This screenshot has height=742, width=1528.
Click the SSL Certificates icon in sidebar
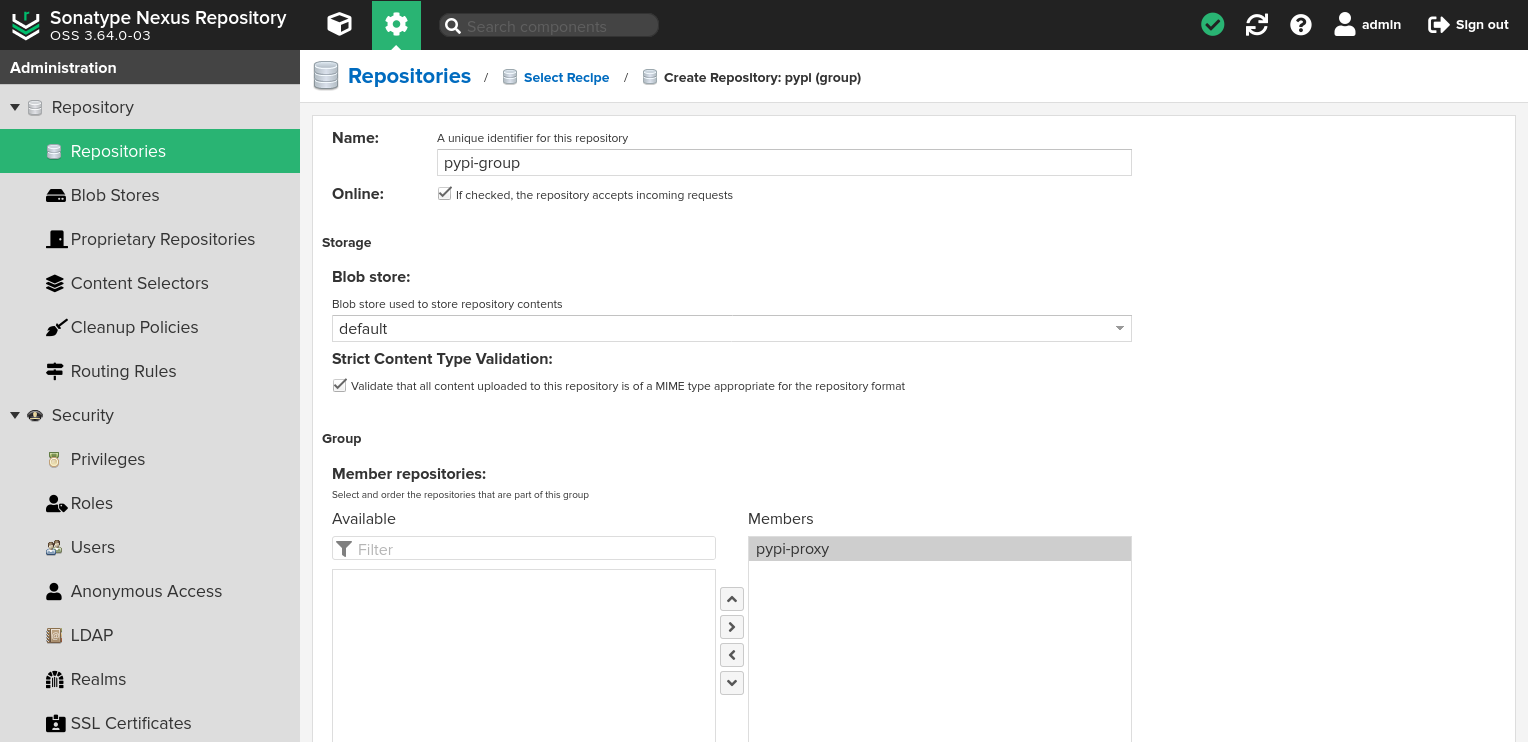click(x=55, y=723)
